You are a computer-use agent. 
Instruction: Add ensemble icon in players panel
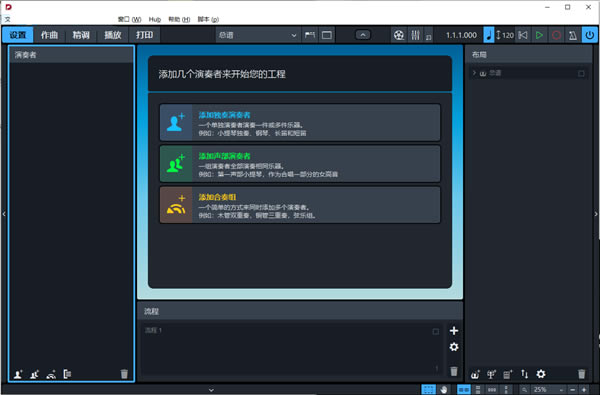pos(51,374)
